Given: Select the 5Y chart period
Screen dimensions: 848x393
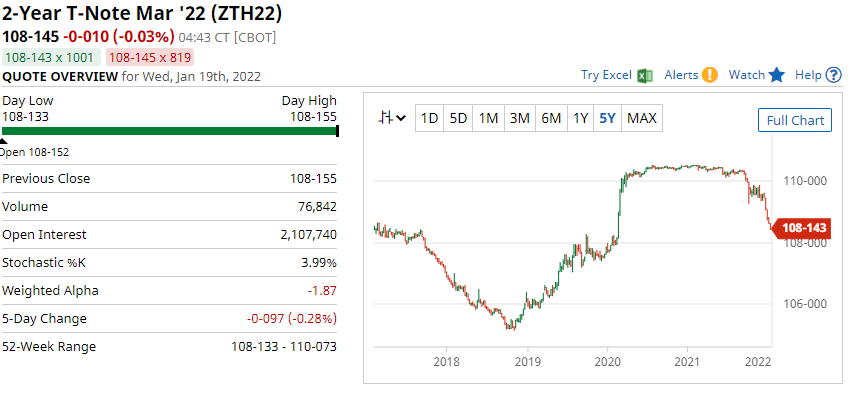Looking at the screenshot, I should click(608, 118).
